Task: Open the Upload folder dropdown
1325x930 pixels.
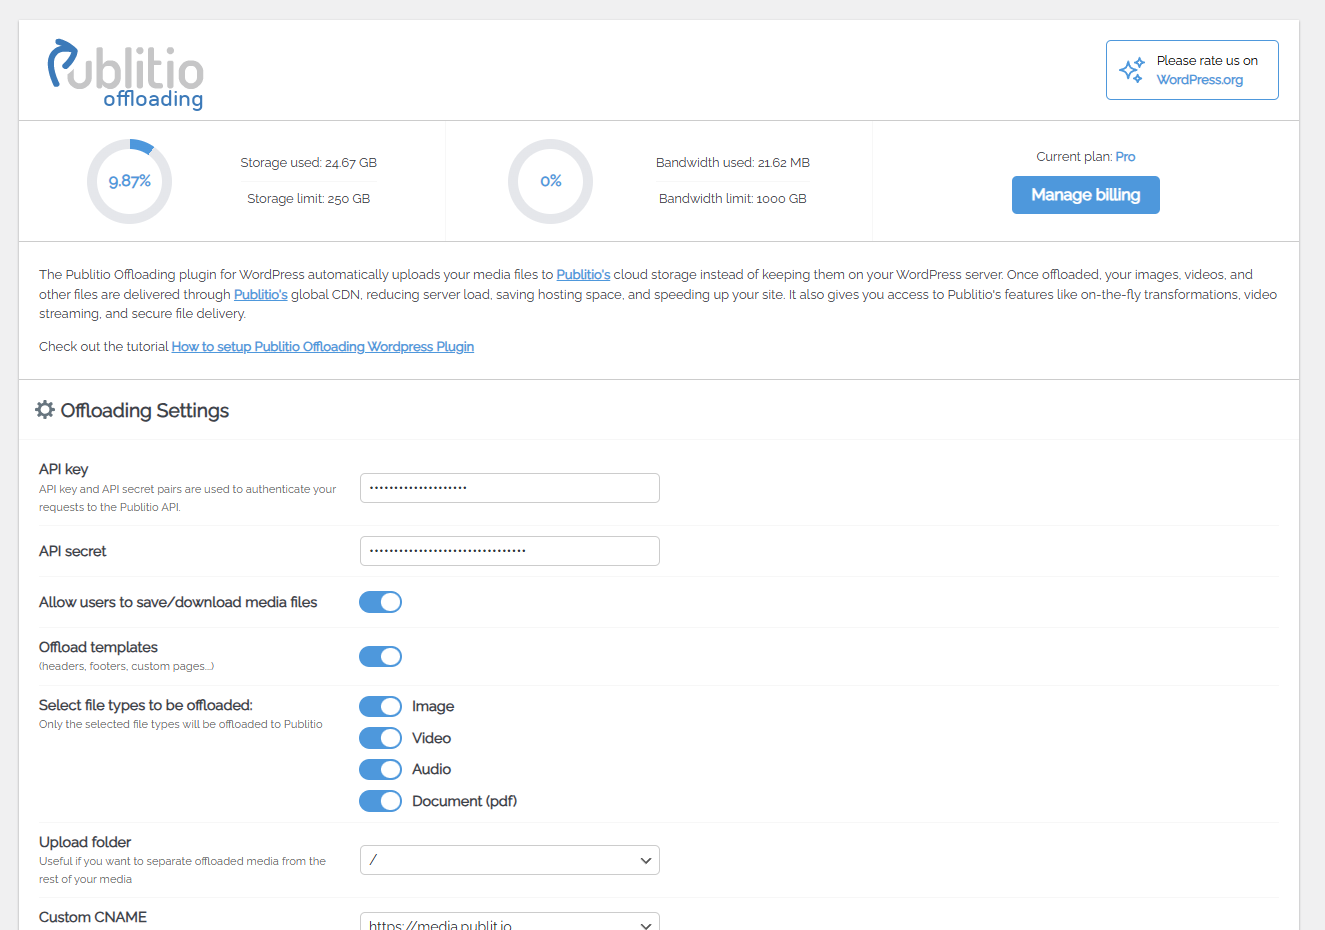Action: [509, 860]
